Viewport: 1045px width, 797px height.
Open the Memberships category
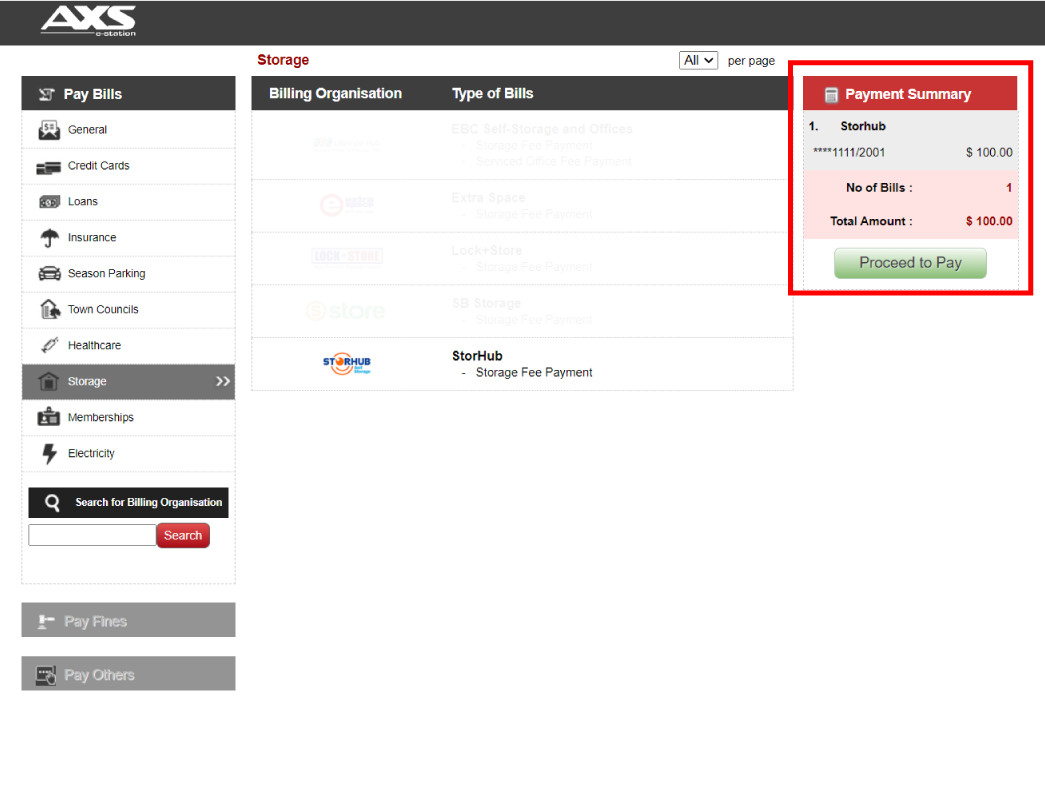pos(129,418)
